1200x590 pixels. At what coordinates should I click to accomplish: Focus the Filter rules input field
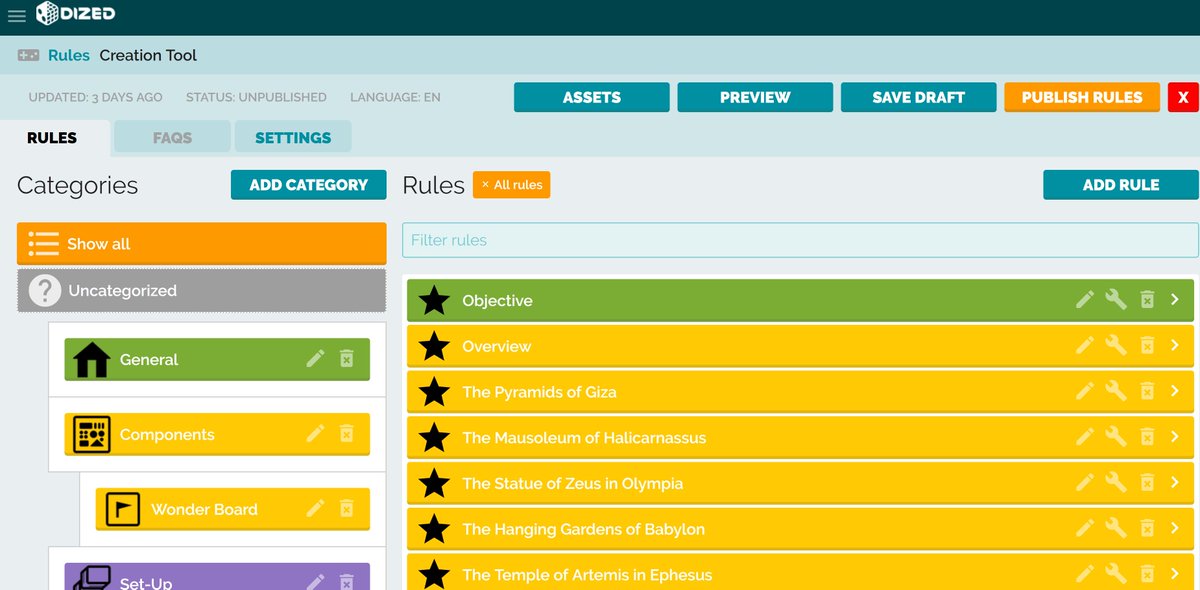coord(800,240)
